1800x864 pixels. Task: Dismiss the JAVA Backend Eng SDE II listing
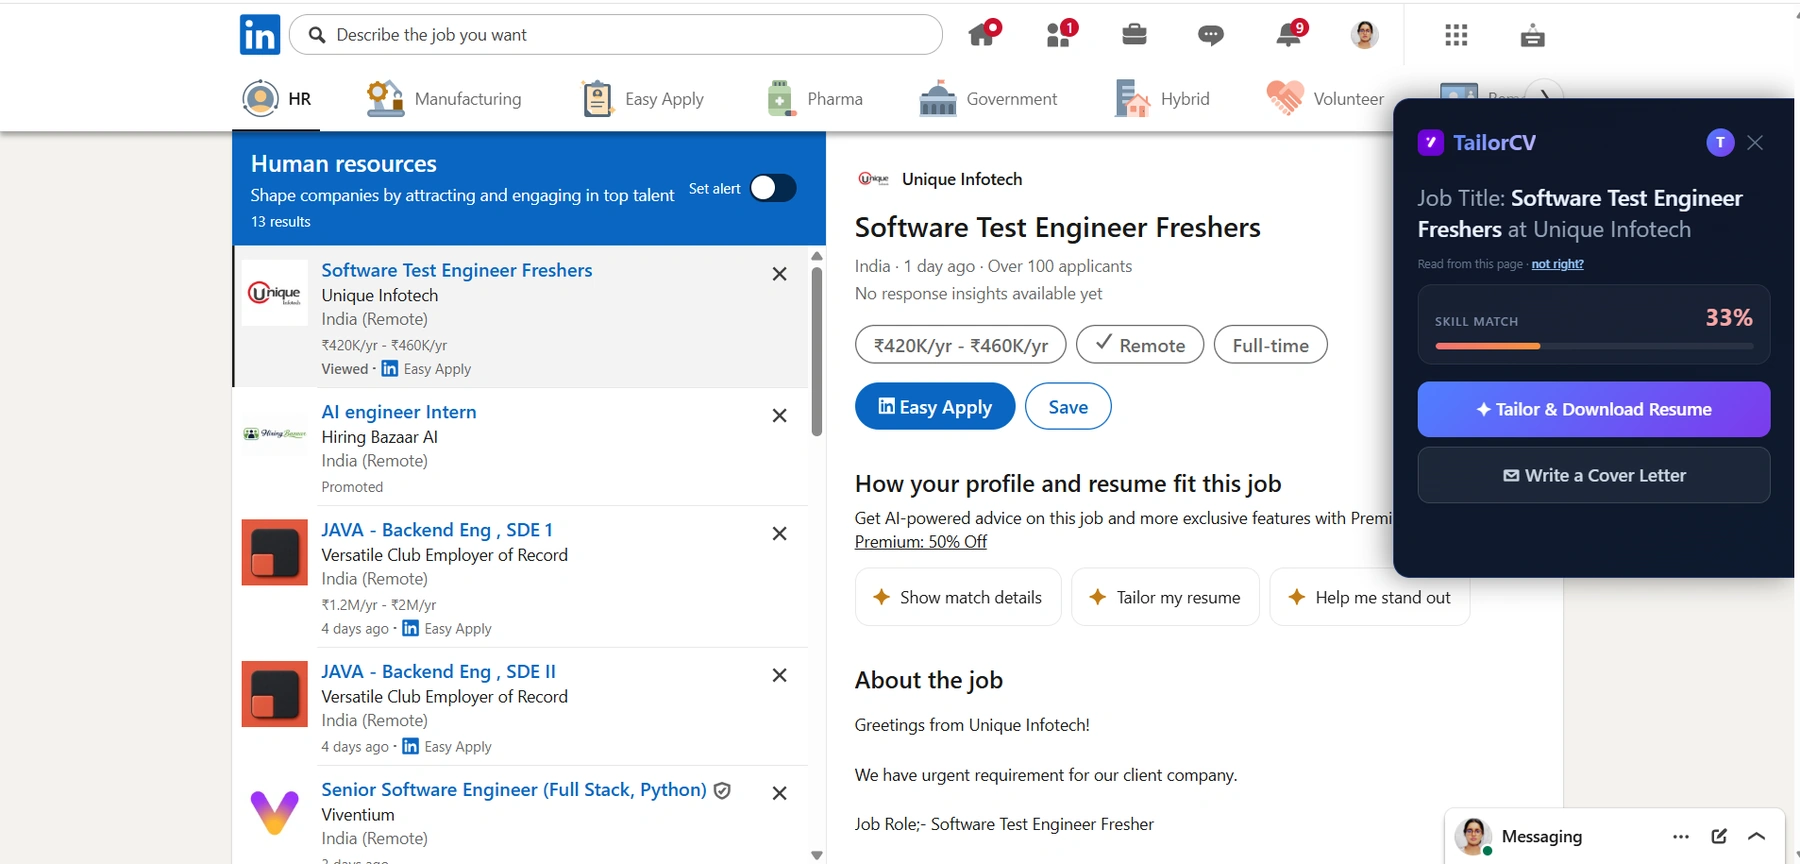click(x=780, y=676)
